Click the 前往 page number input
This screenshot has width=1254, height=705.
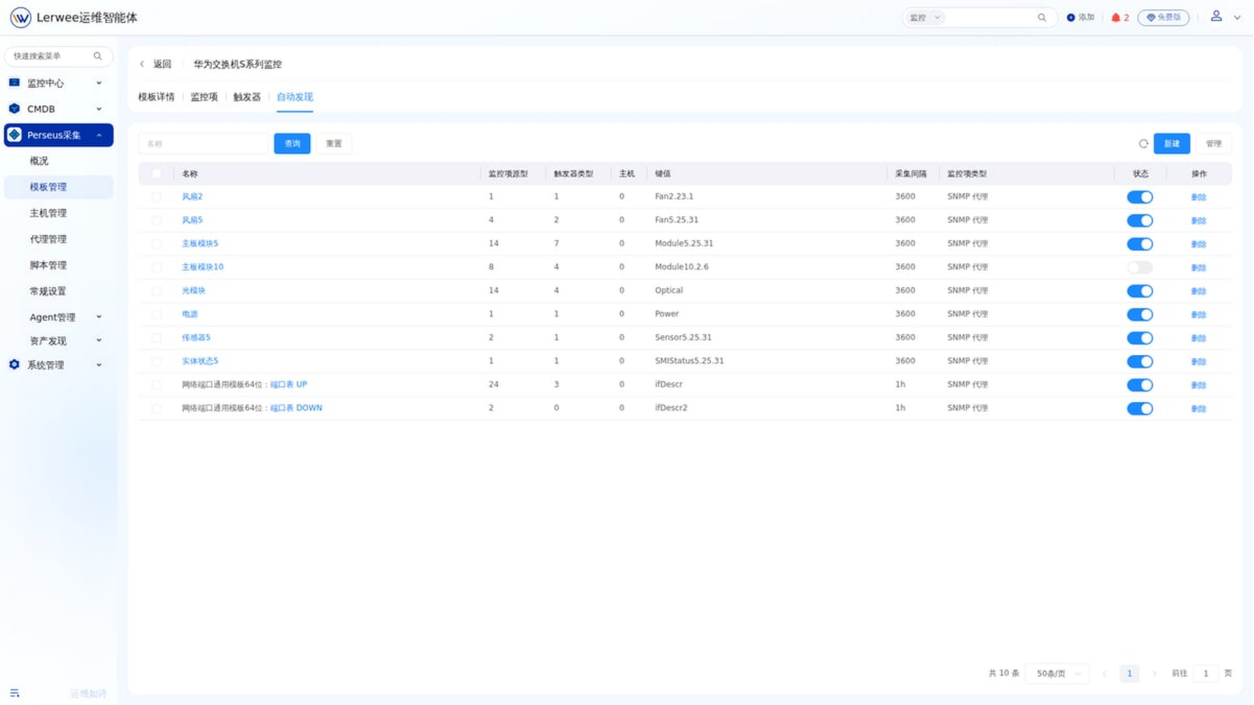[x=1206, y=674]
